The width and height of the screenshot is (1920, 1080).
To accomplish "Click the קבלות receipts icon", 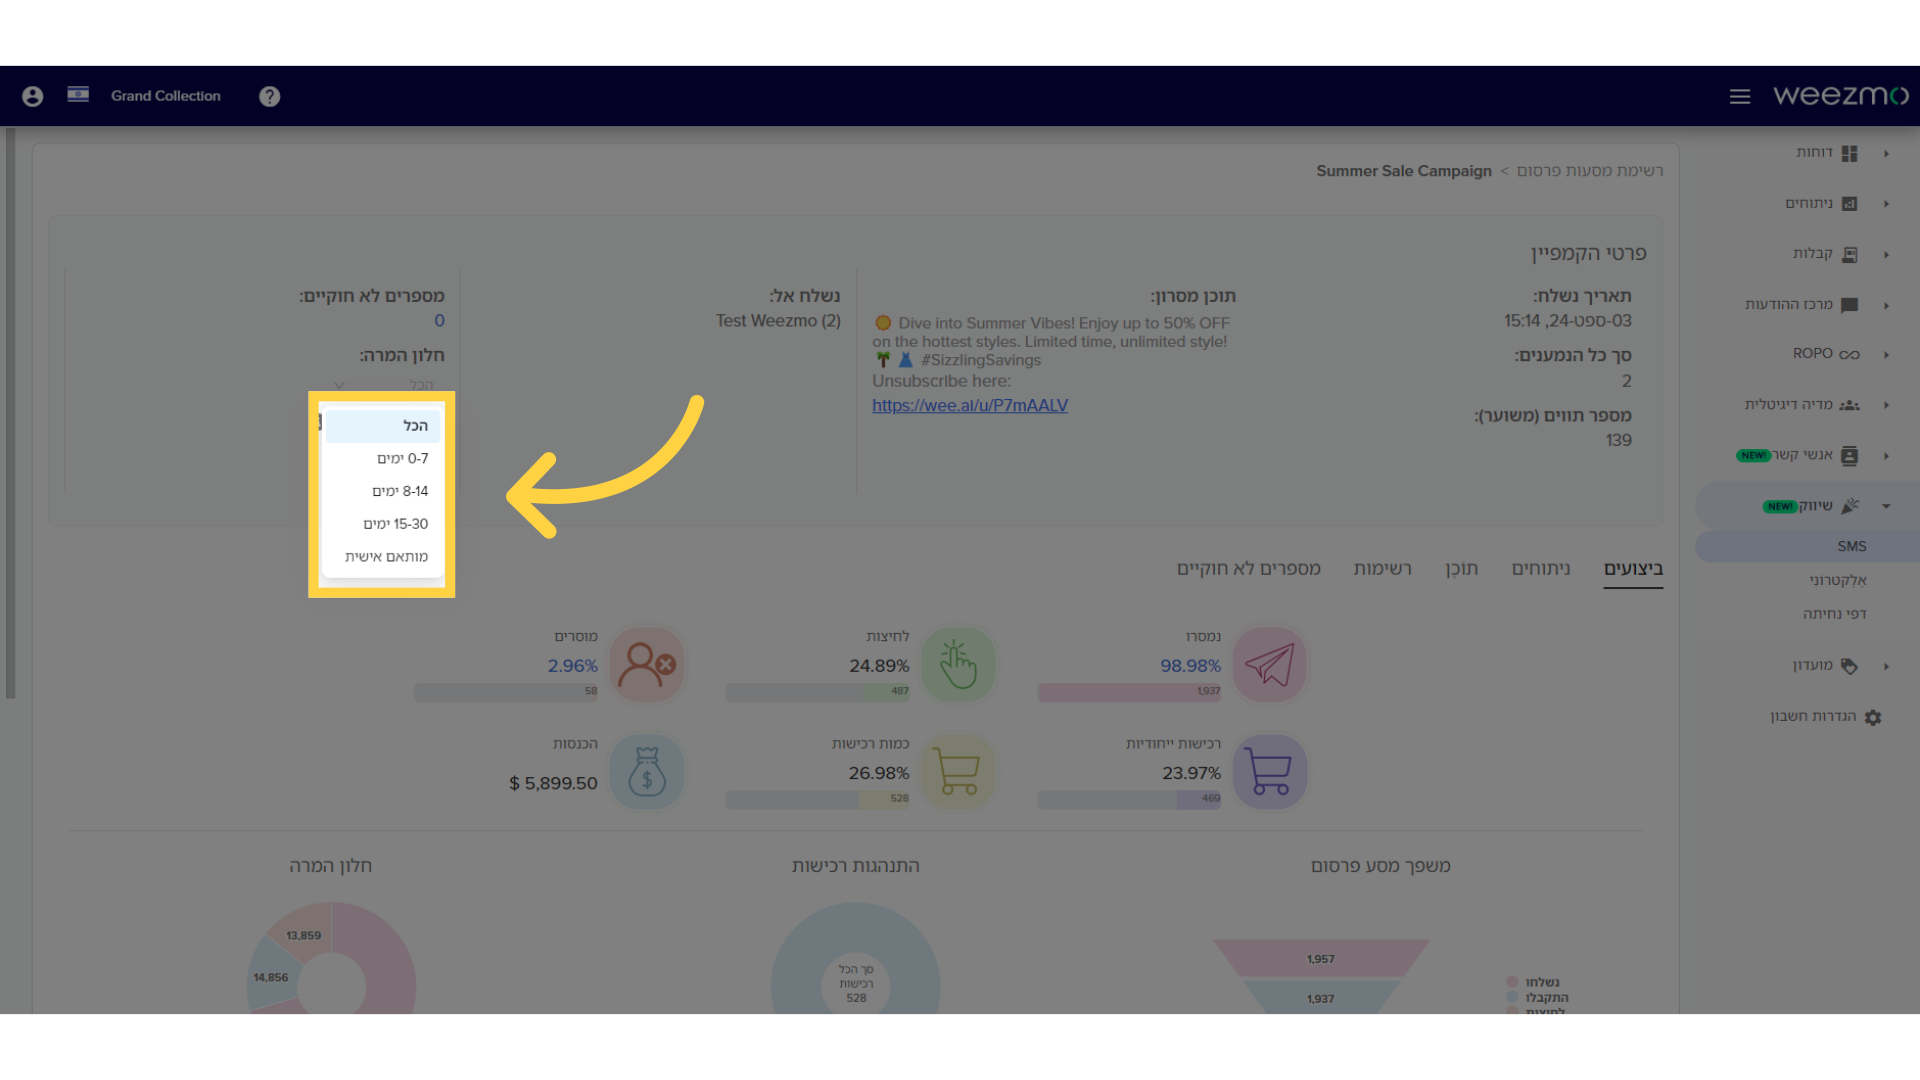I will (x=1849, y=255).
